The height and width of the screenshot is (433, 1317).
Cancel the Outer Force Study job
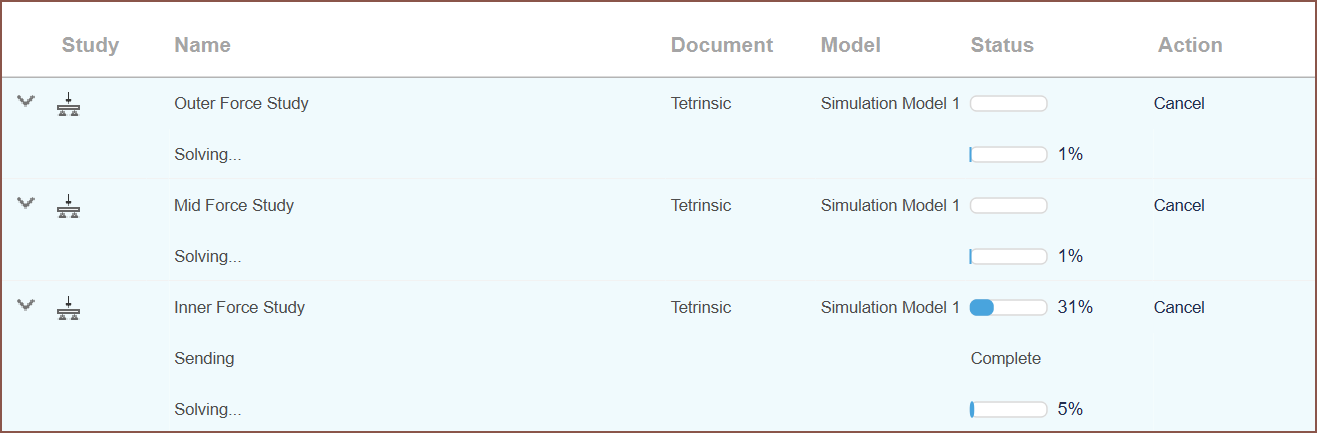coord(1179,103)
